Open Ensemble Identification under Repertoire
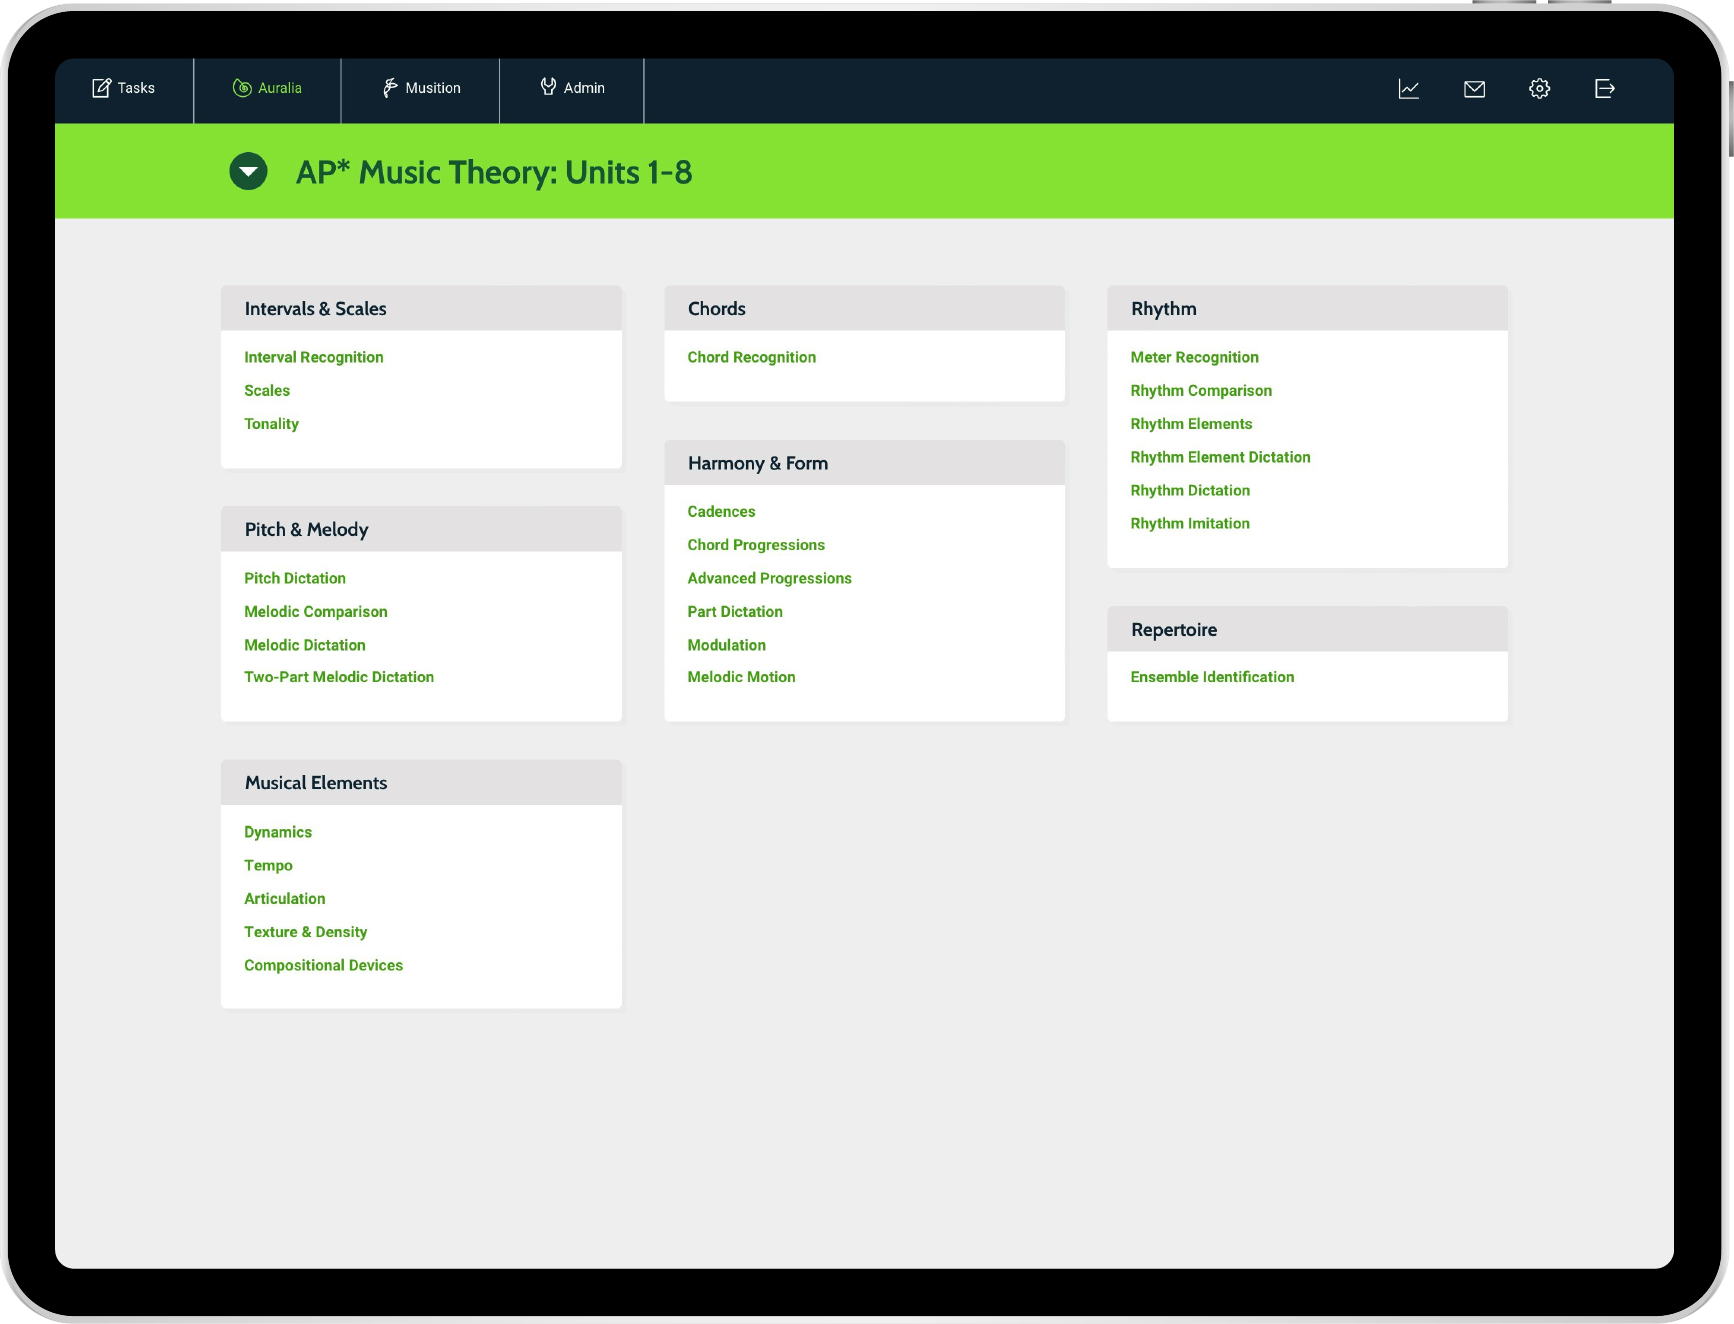Viewport: 1734px width, 1324px height. pos(1212,677)
